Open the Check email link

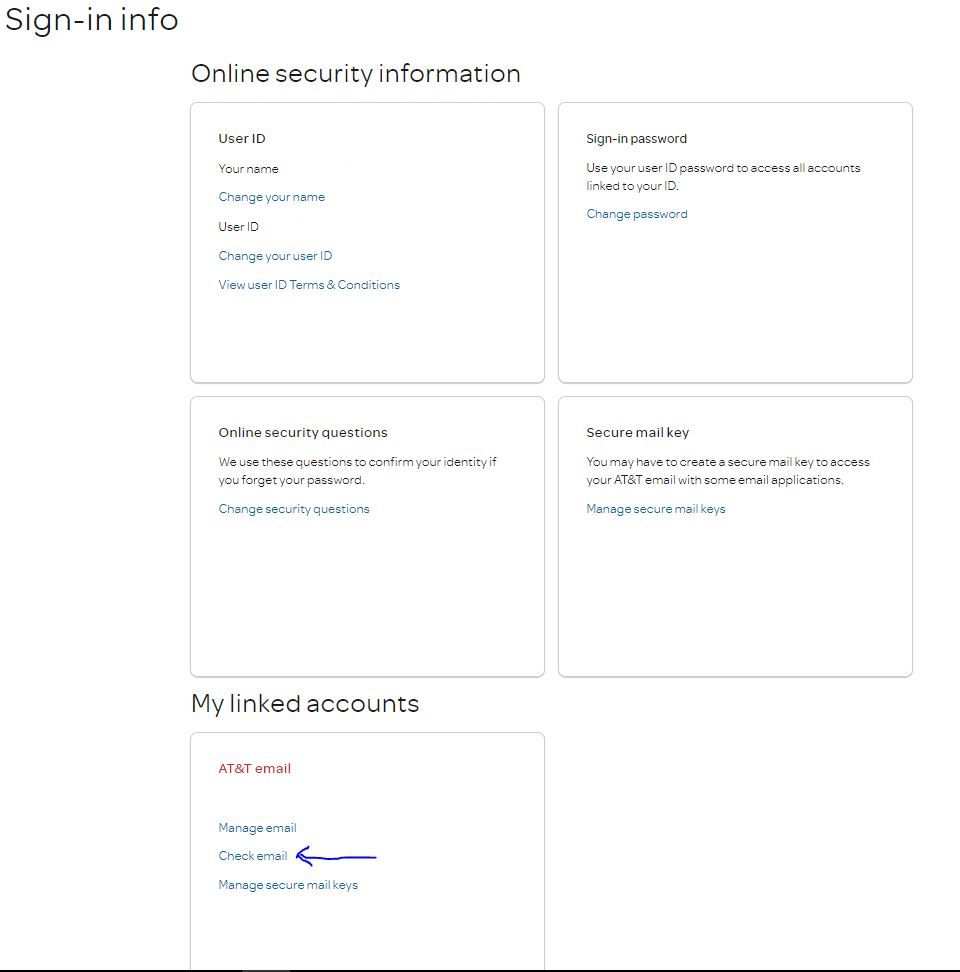253,856
